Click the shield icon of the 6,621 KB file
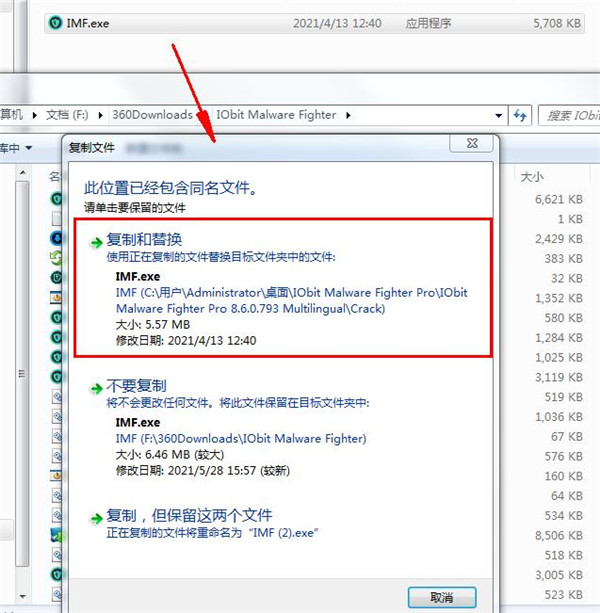 tap(57, 199)
